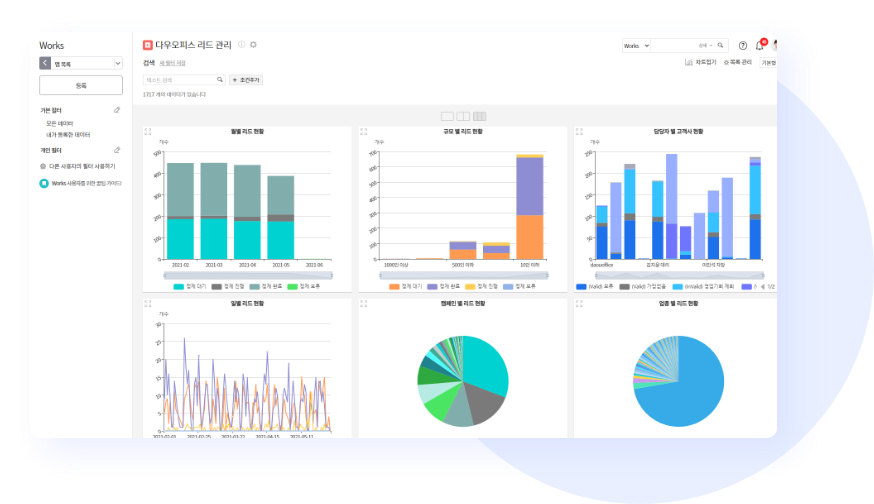Click the teal Works guide bookmark icon

pyautogui.click(x=44, y=183)
